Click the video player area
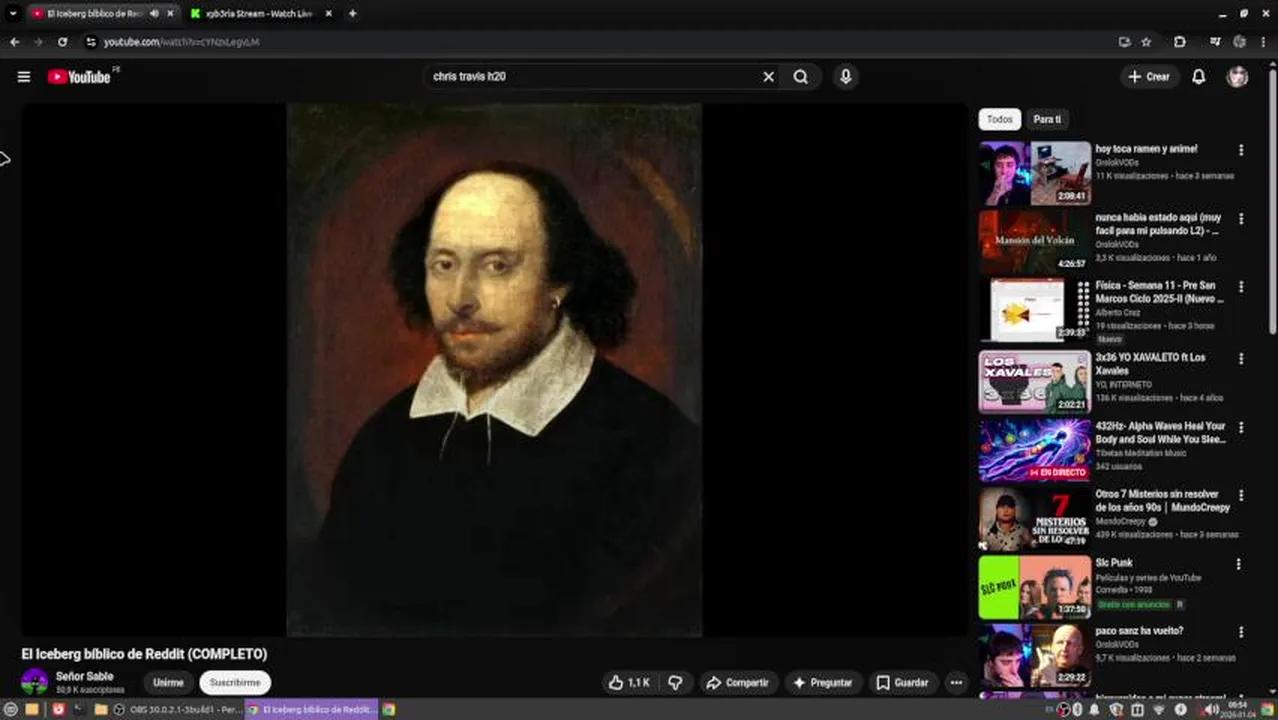Screen dimensions: 1278x720 [494, 370]
